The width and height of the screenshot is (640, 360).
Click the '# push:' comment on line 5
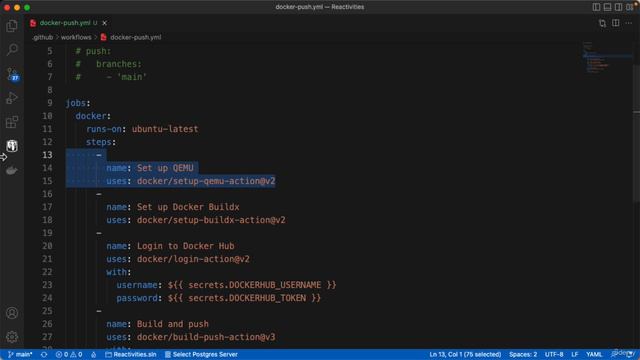[93, 51]
